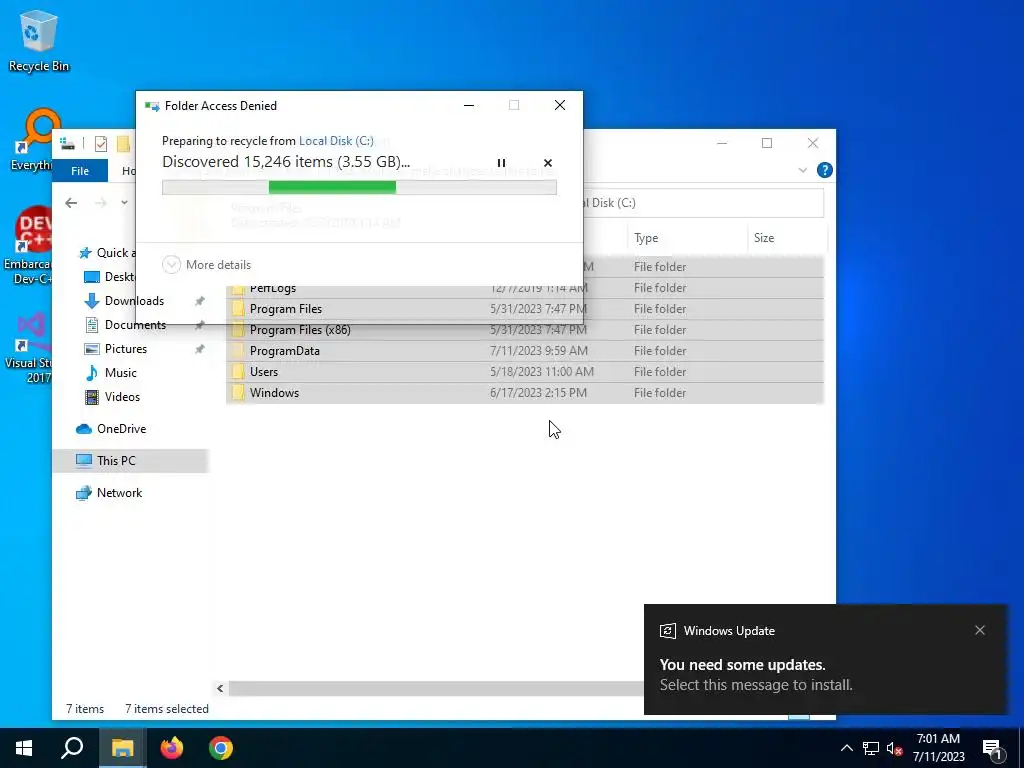Click the Network icon in sidebar
This screenshot has height=768, width=1024.
(84, 493)
